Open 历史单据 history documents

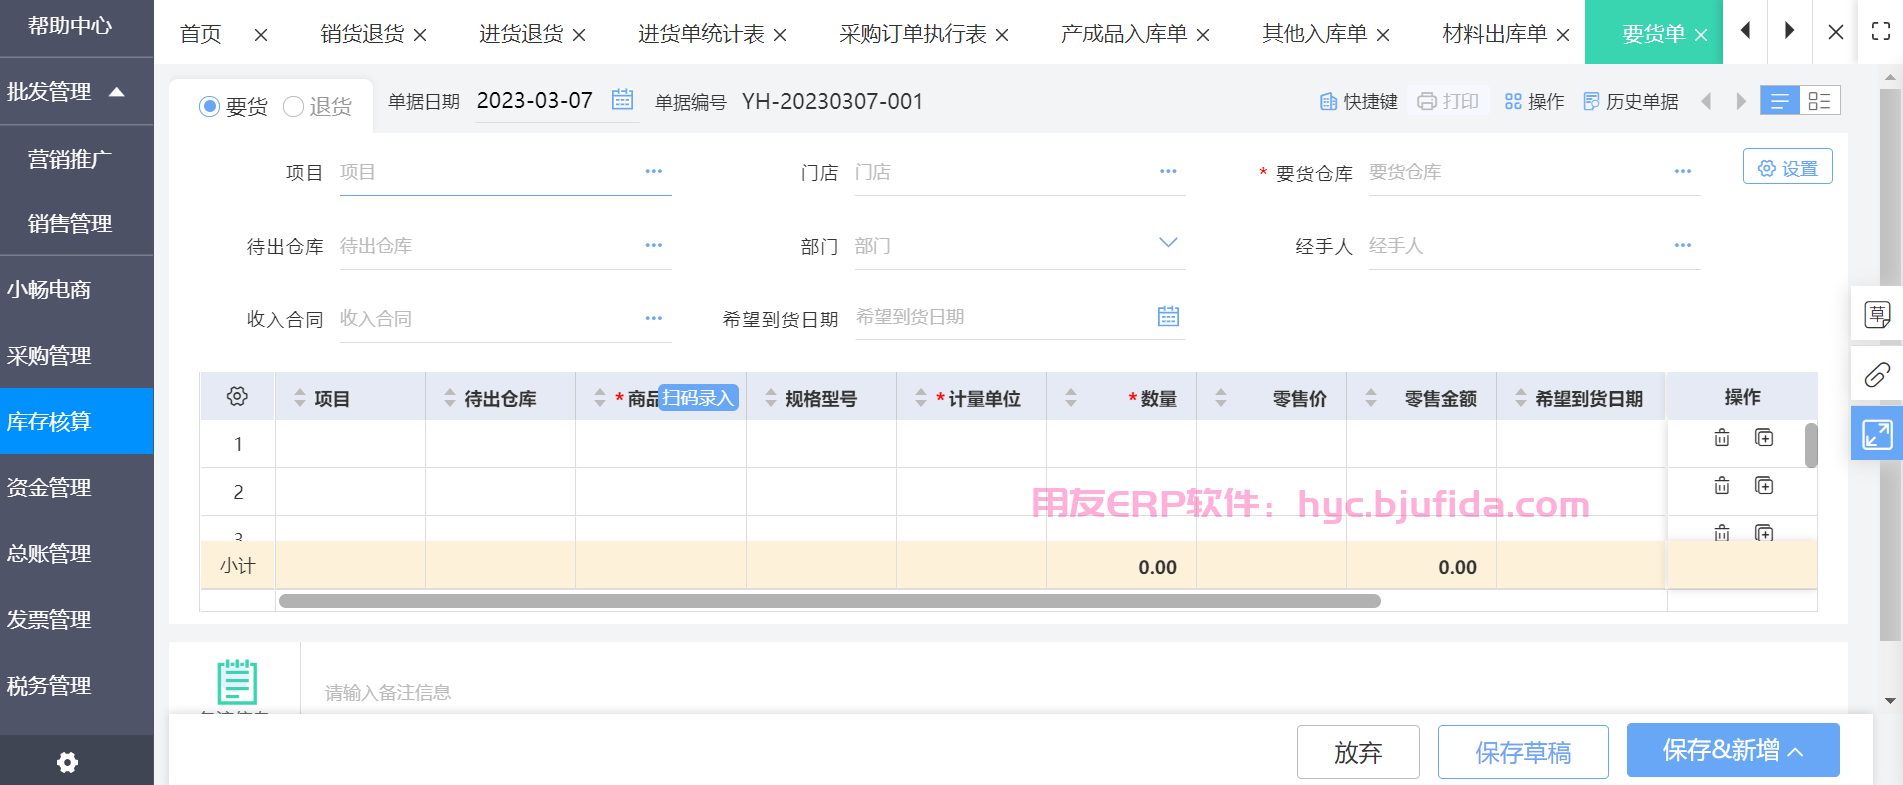click(1630, 101)
